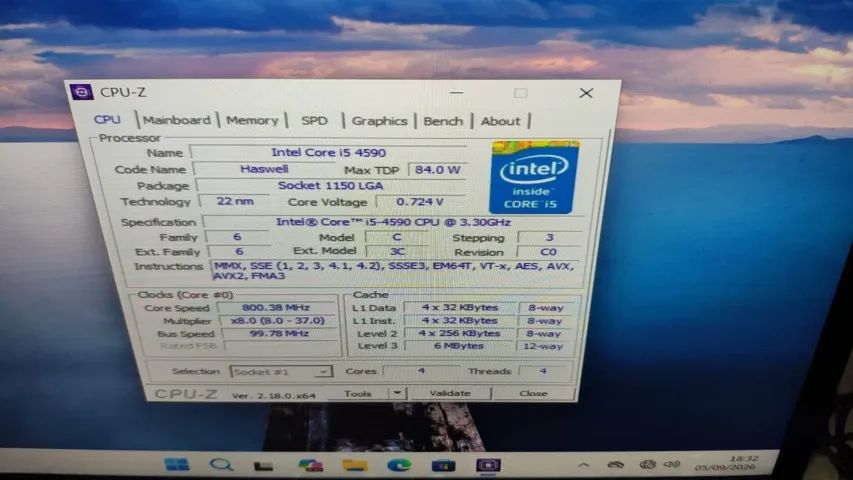Click the Technology value 22 nm

tap(235, 201)
